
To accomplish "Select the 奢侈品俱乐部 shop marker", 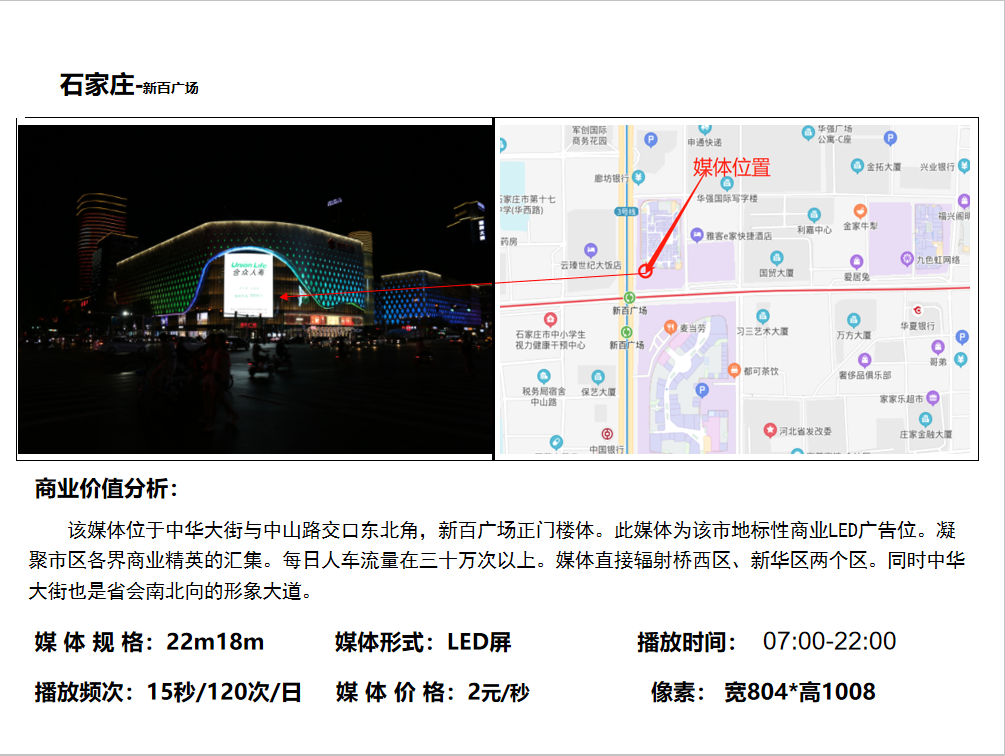I will [865, 360].
